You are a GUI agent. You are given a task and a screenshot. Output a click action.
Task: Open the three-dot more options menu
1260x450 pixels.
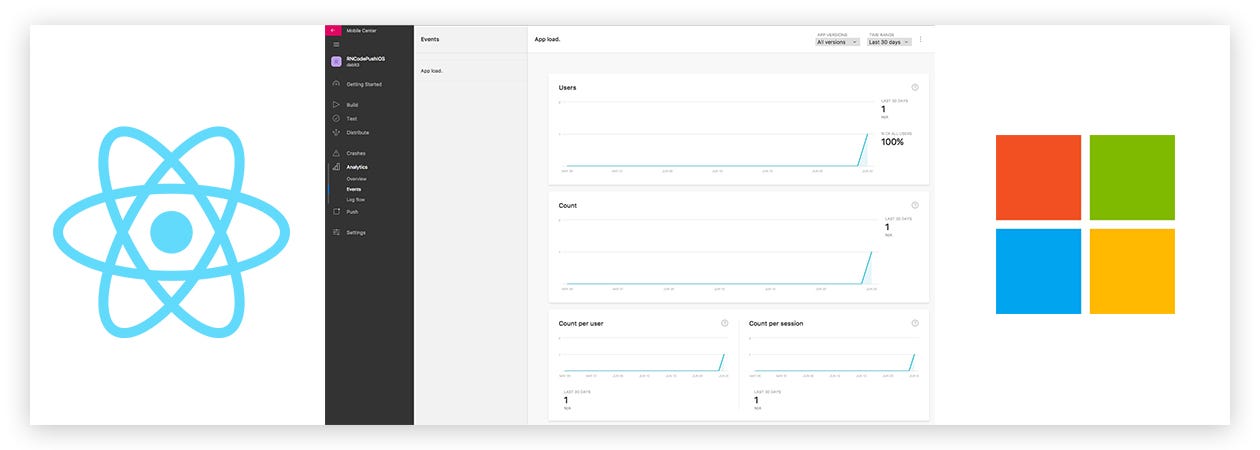click(921, 40)
